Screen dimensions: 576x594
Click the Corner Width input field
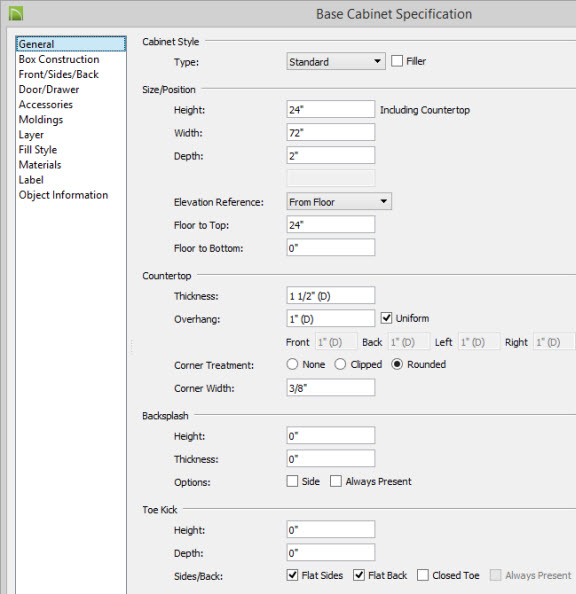(331, 388)
